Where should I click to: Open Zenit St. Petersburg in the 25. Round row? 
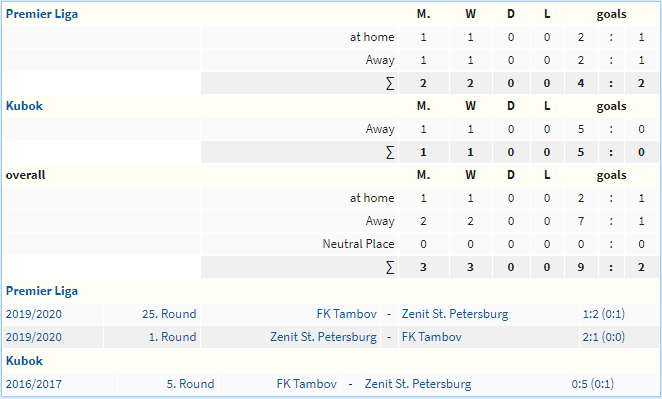coord(455,314)
